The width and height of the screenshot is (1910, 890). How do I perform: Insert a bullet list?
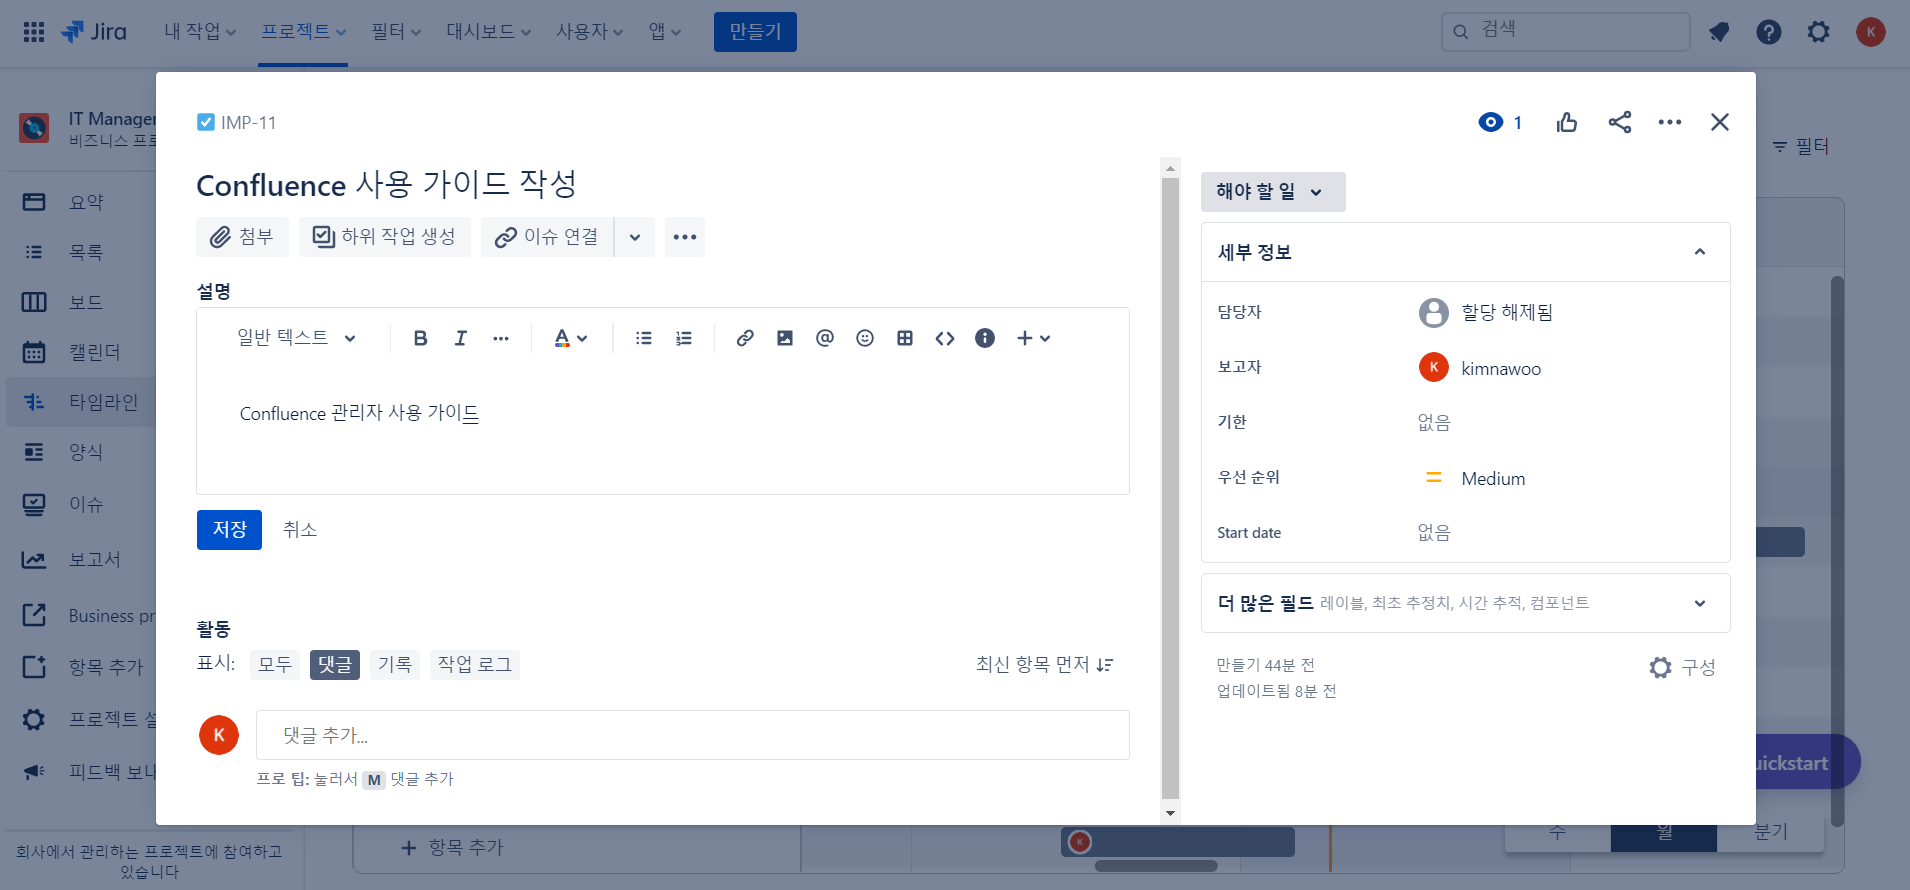pyautogui.click(x=644, y=338)
